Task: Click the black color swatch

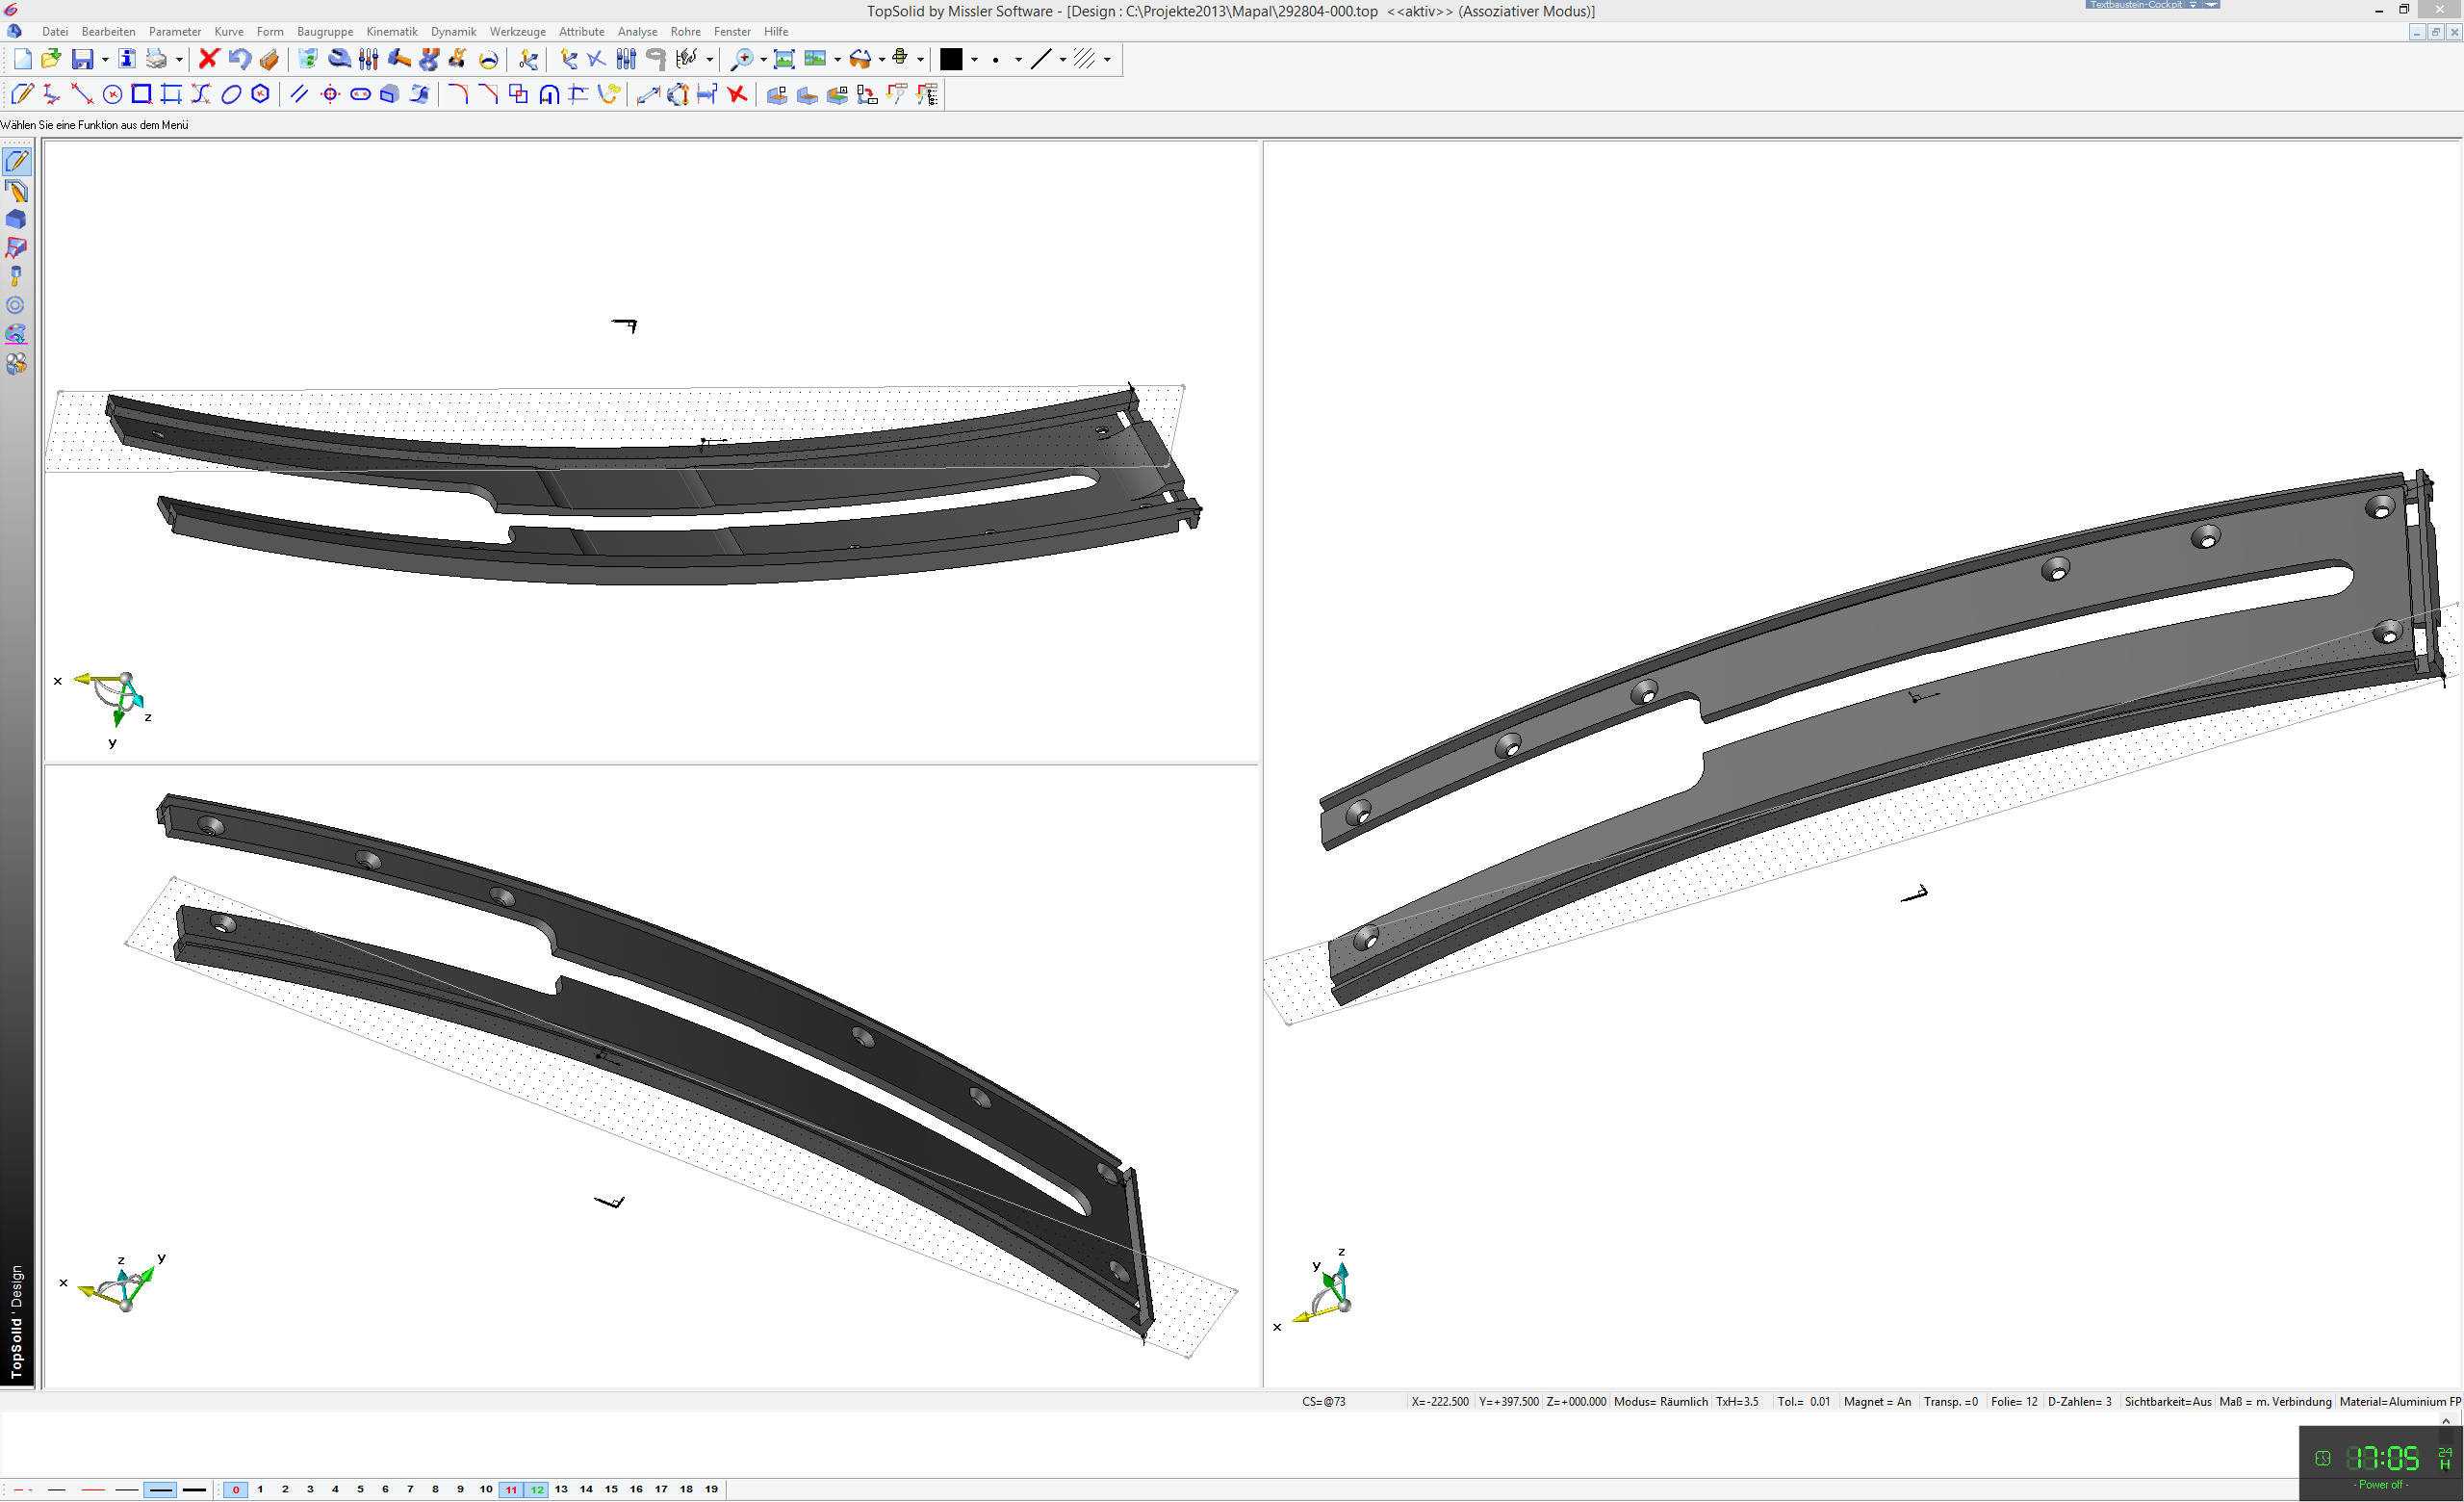Action: pos(951,59)
